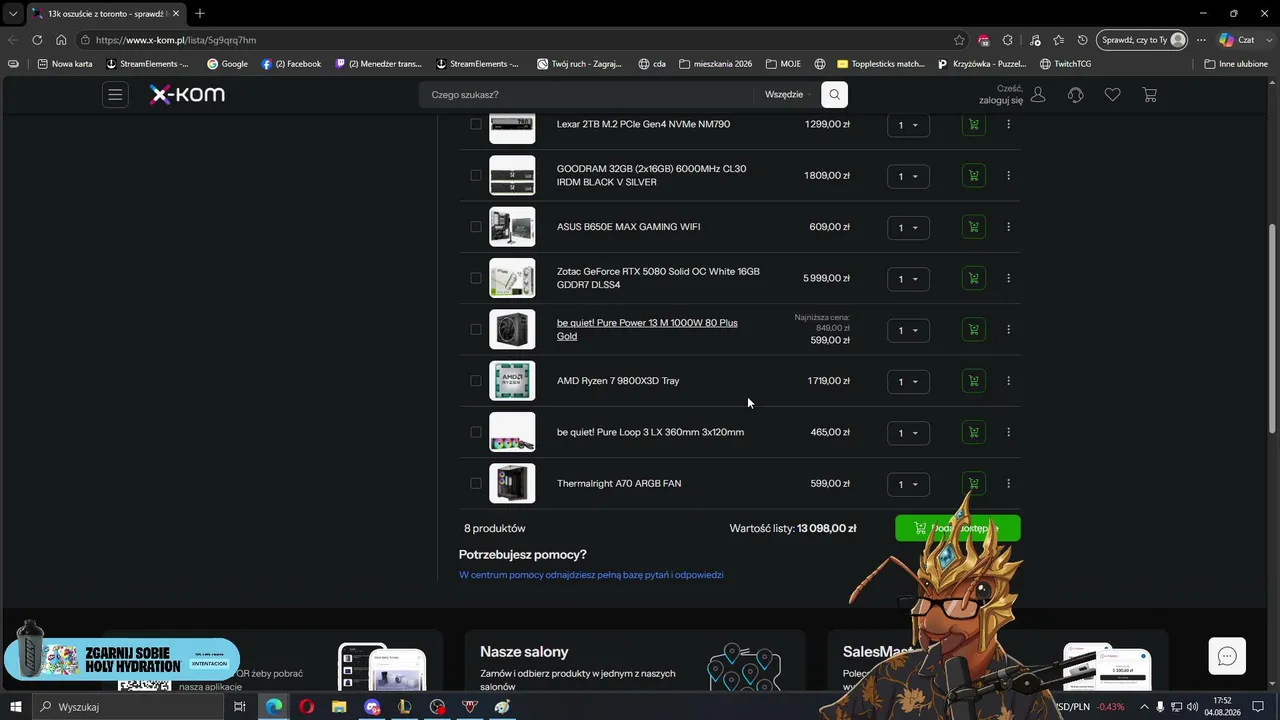Viewport: 1280px width, 720px height.
Task: Add GOODRAM 32GB RAM to cart
Action: click(x=973, y=175)
